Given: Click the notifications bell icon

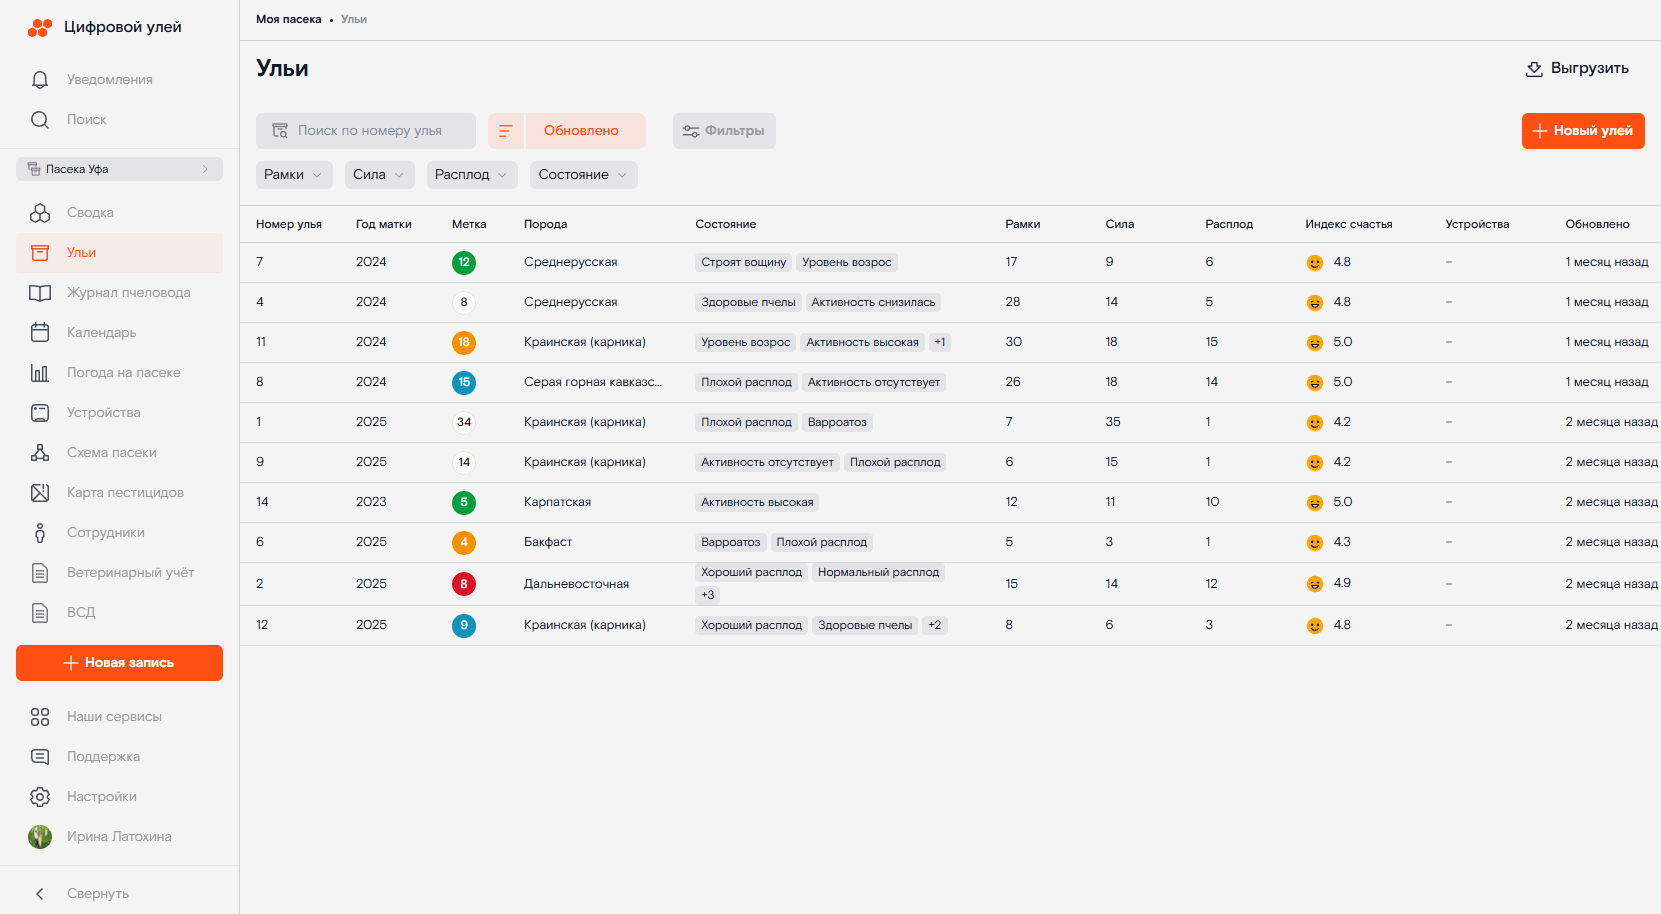Looking at the screenshot, I should (x=40, y=80).
